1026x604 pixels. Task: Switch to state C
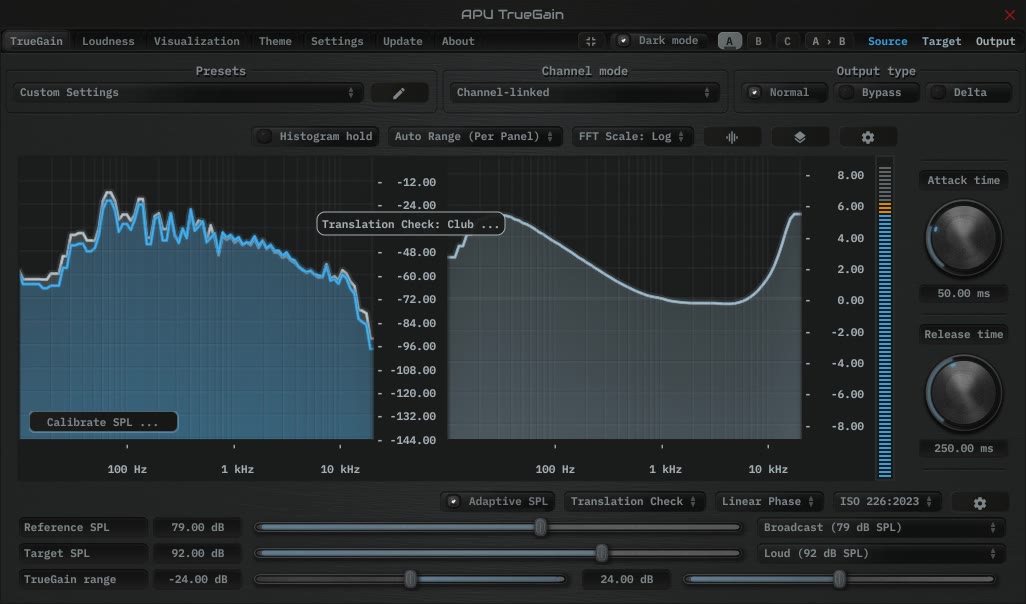pos(787,41)
